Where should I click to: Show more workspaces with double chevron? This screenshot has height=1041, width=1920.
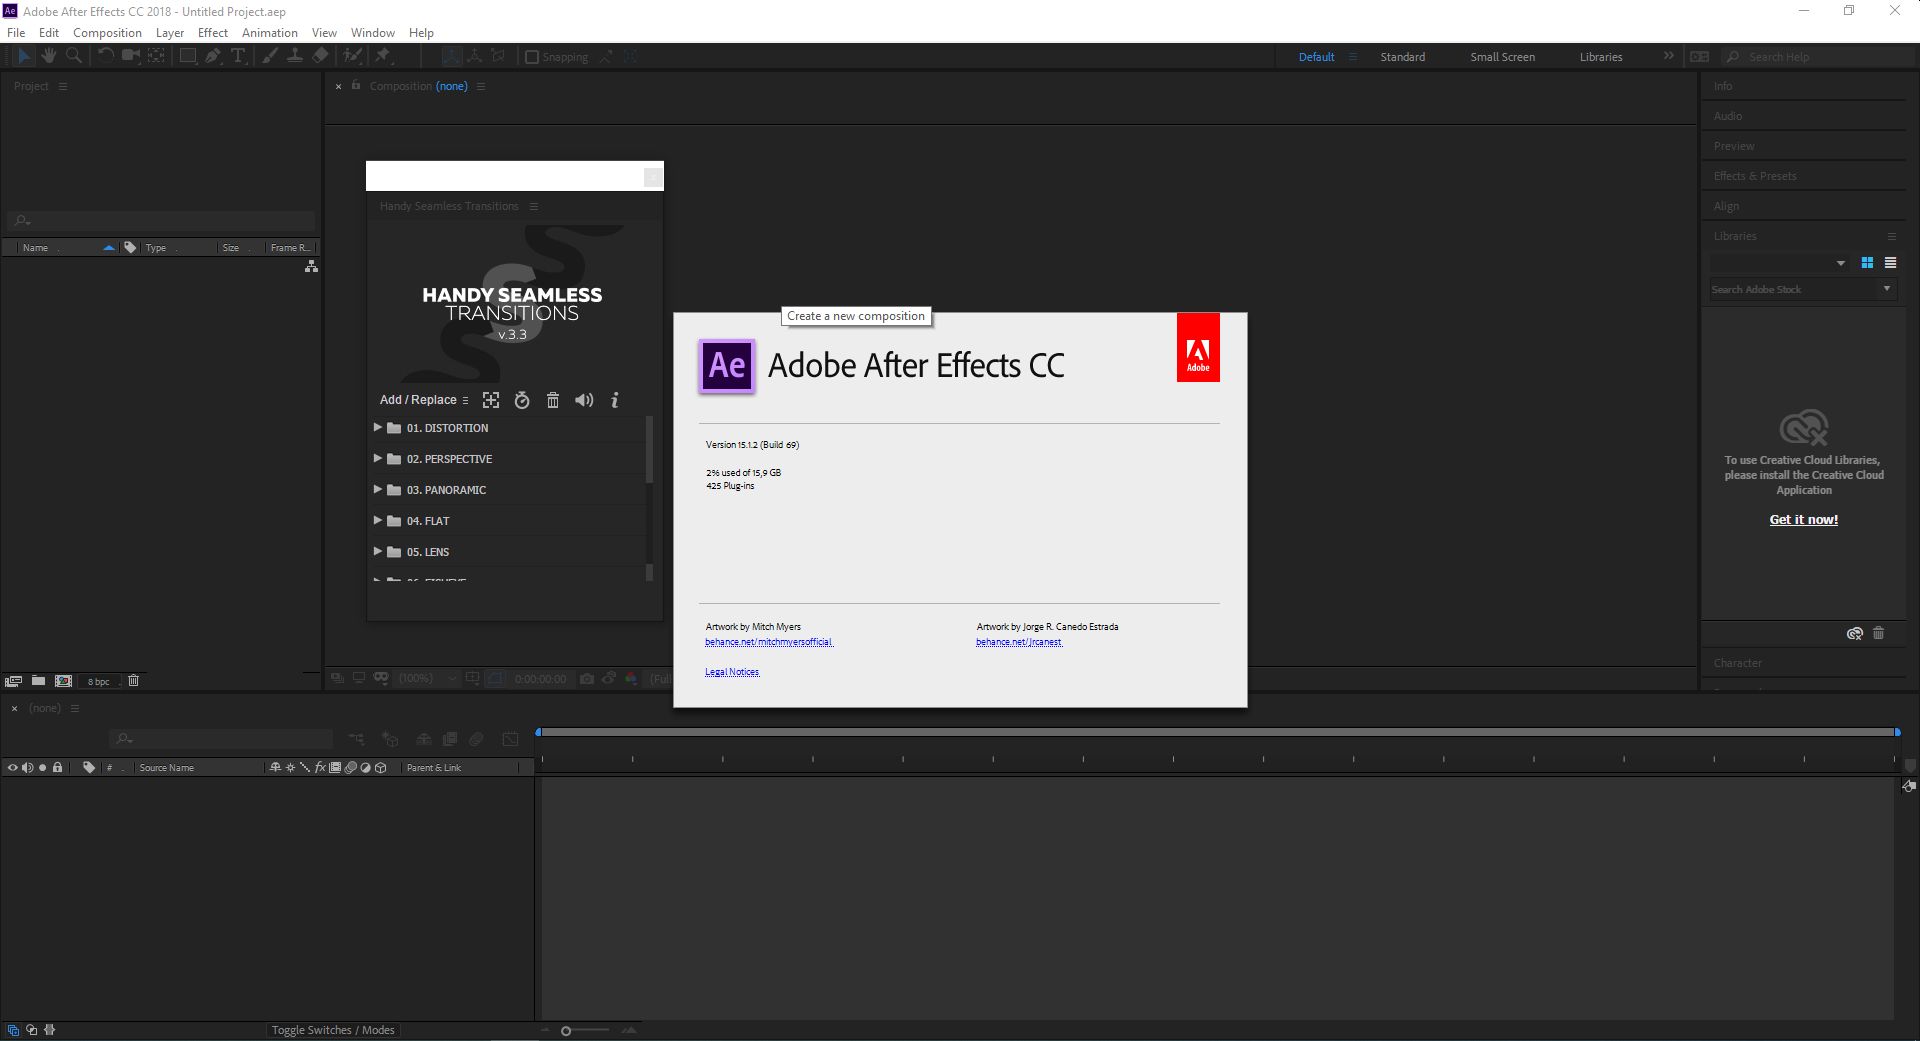coord(1669,56)
